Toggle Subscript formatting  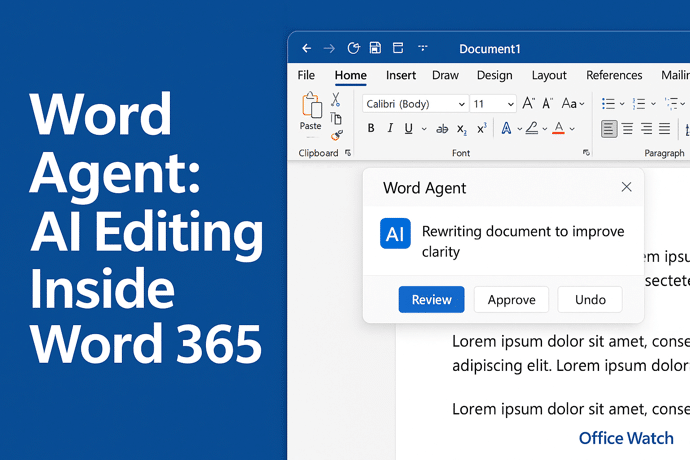[462, 129]
